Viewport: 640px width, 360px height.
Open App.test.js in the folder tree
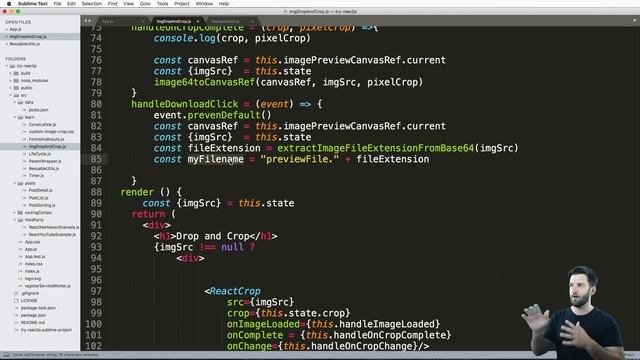pyautogui.click(x=35, y=257)
